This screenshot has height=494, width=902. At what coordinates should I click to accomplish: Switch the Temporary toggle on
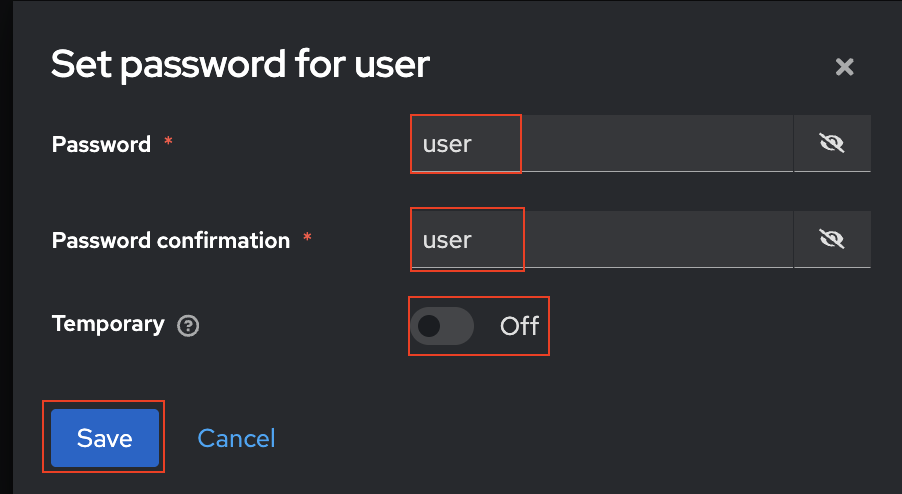[x=442, y=326]
